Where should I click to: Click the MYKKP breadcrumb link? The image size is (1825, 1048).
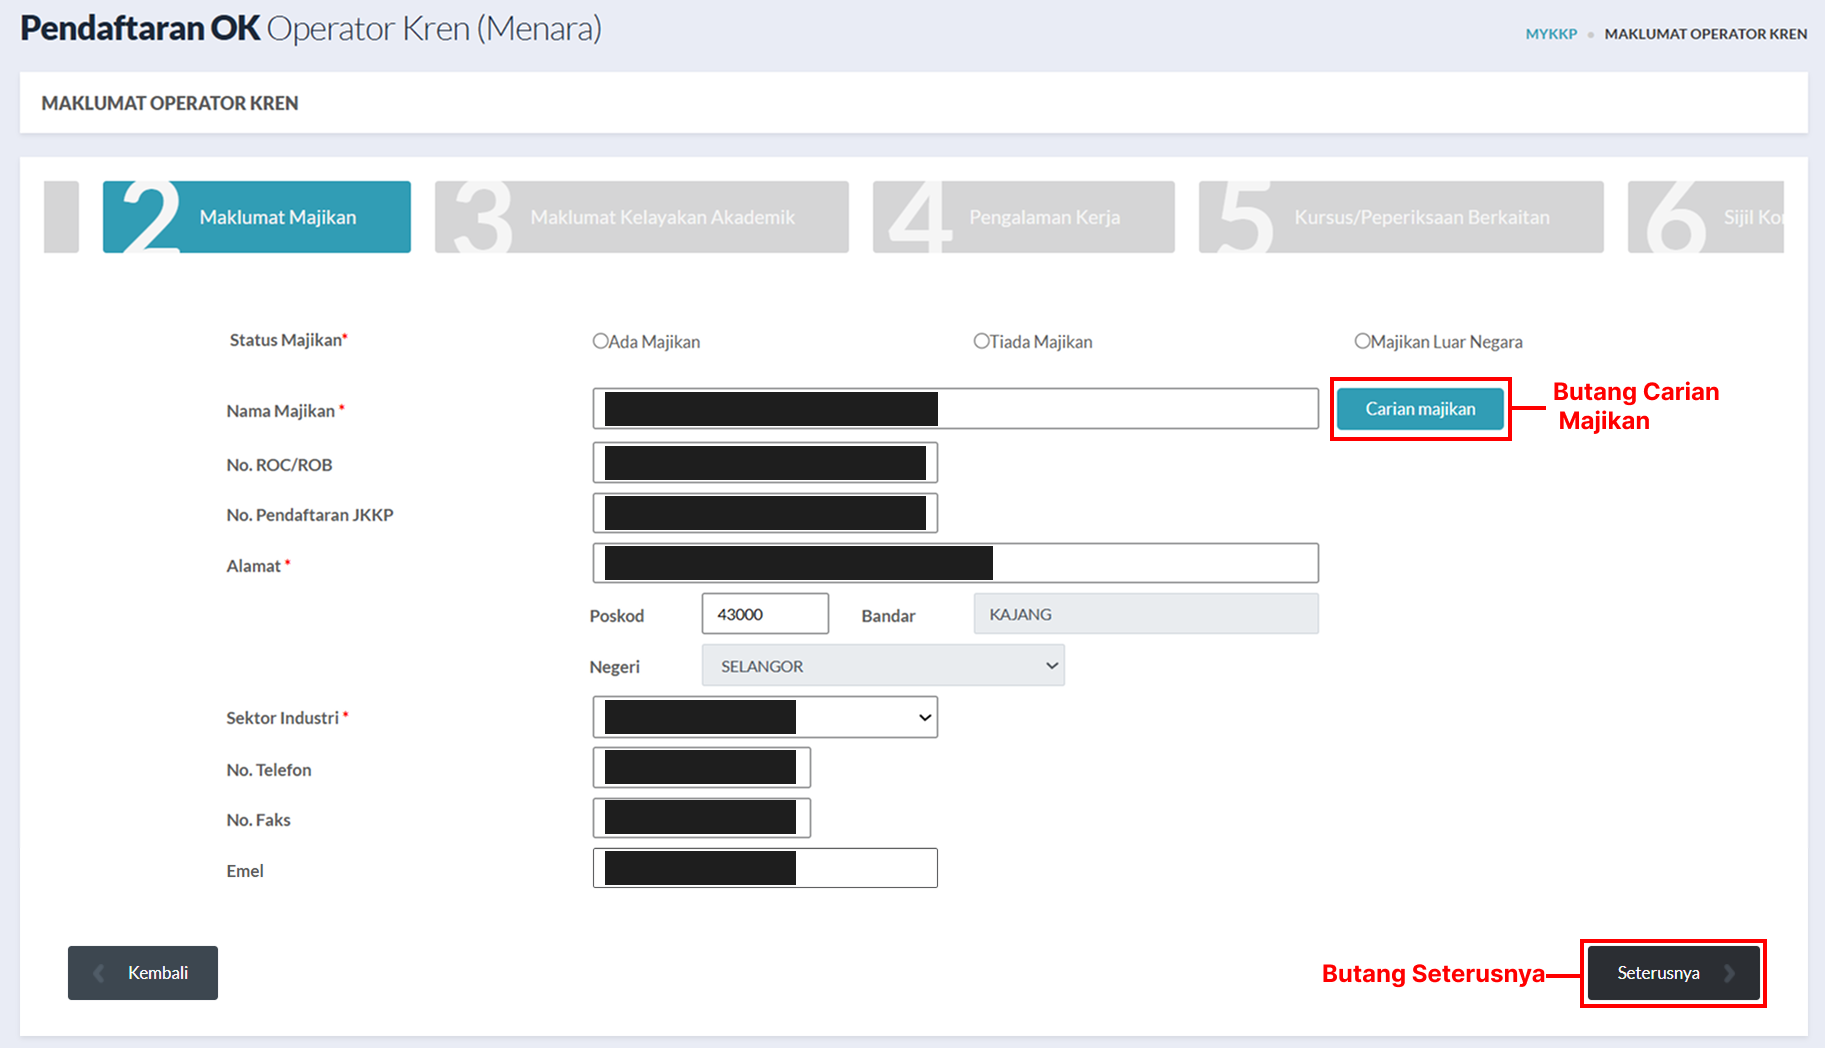pyautogui.click(x=1550, y=34)
